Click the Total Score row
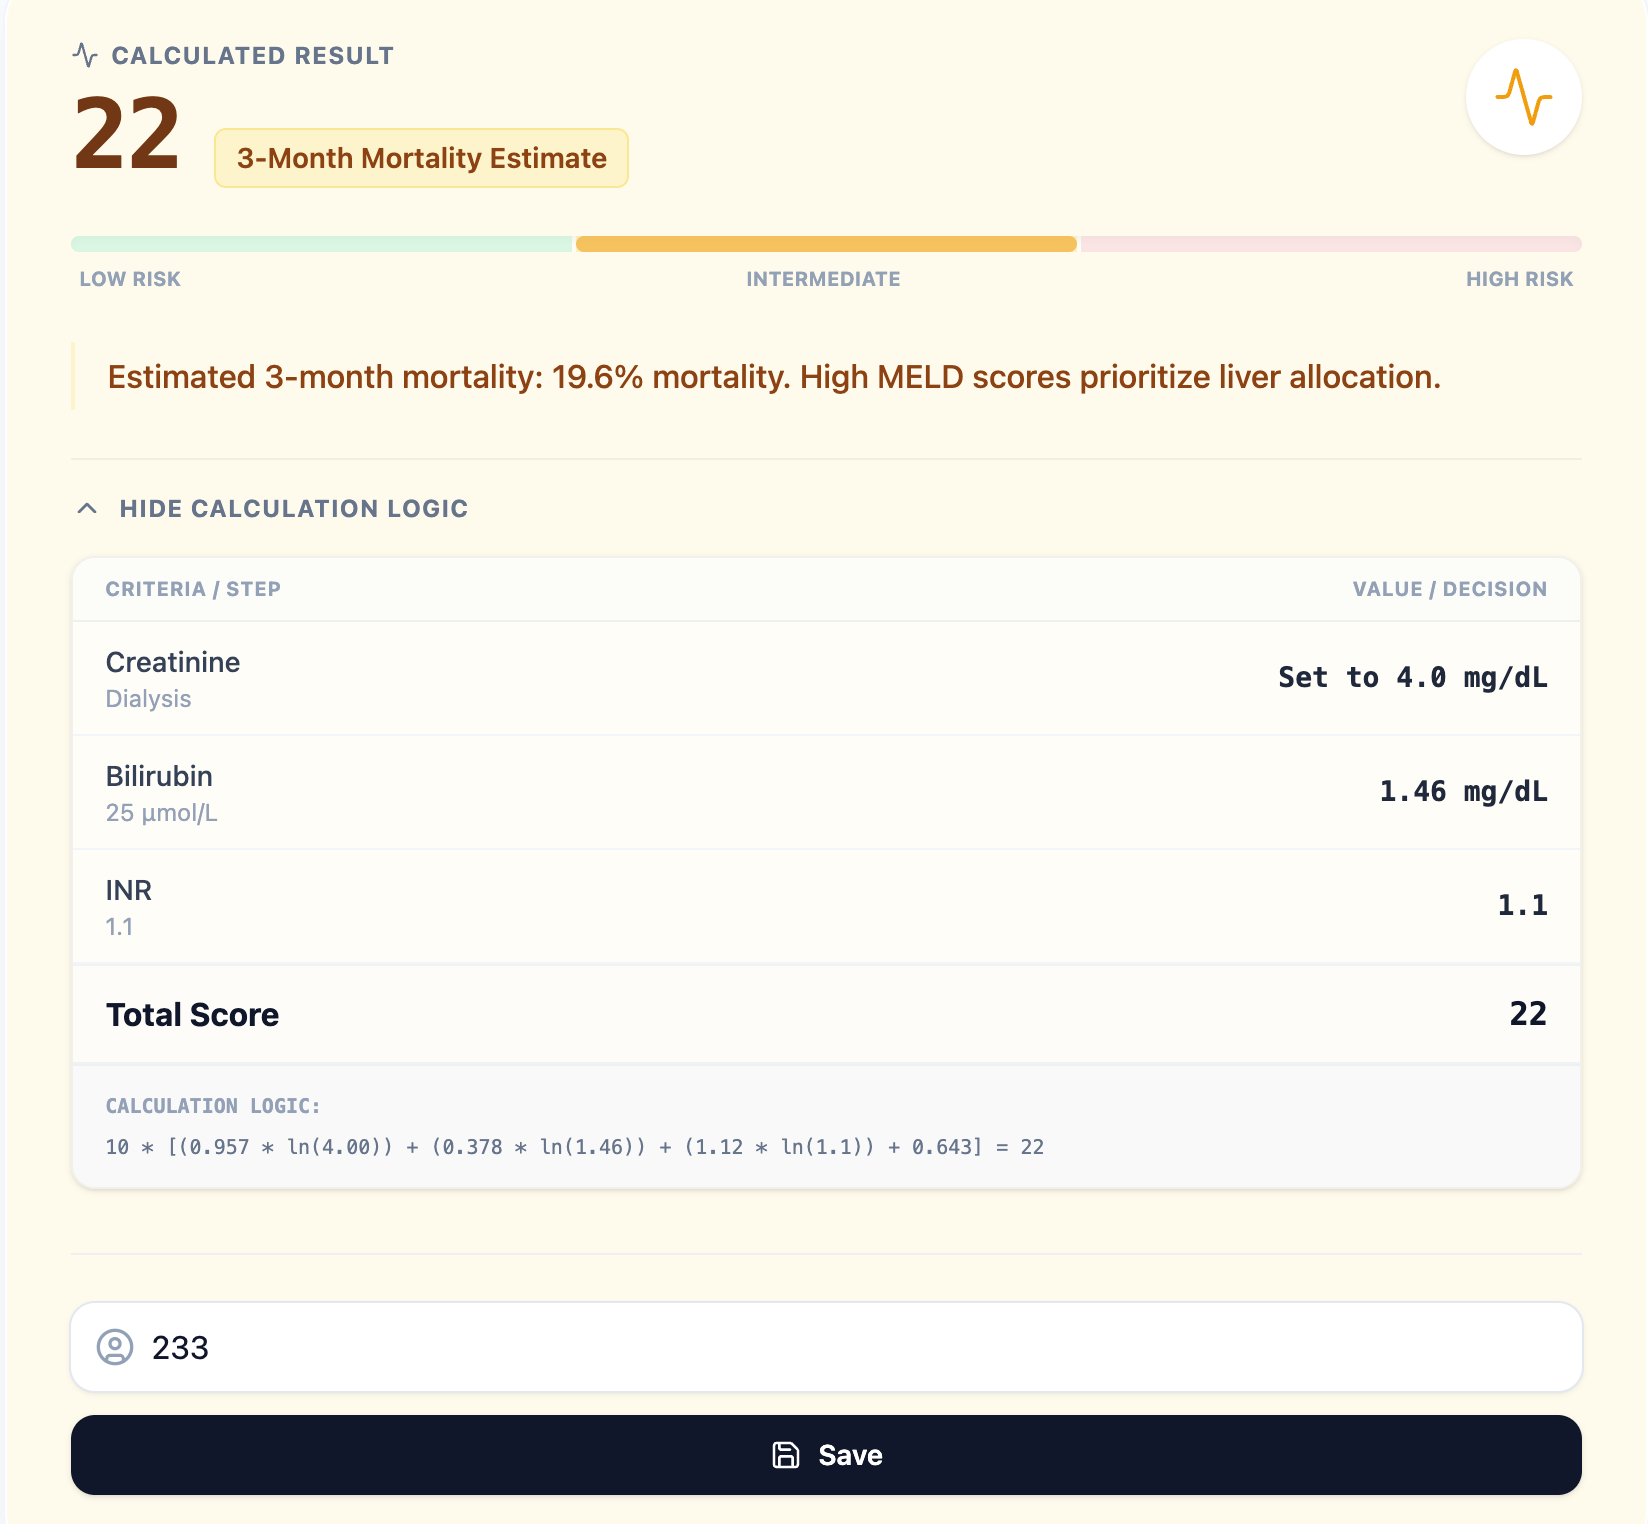The height and width of the screenshot is (1524, 1648). coord(826,1014)
